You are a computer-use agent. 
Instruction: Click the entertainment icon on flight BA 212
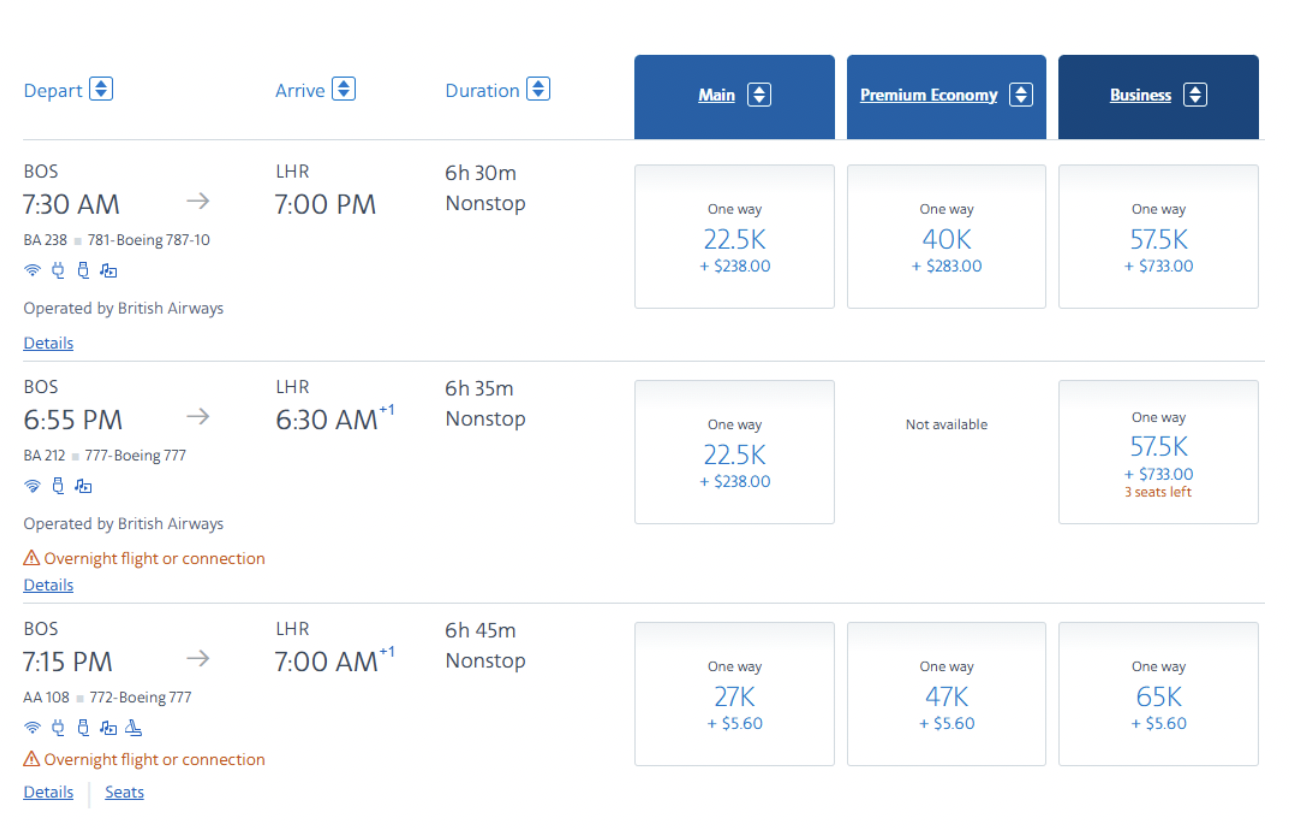84,486
